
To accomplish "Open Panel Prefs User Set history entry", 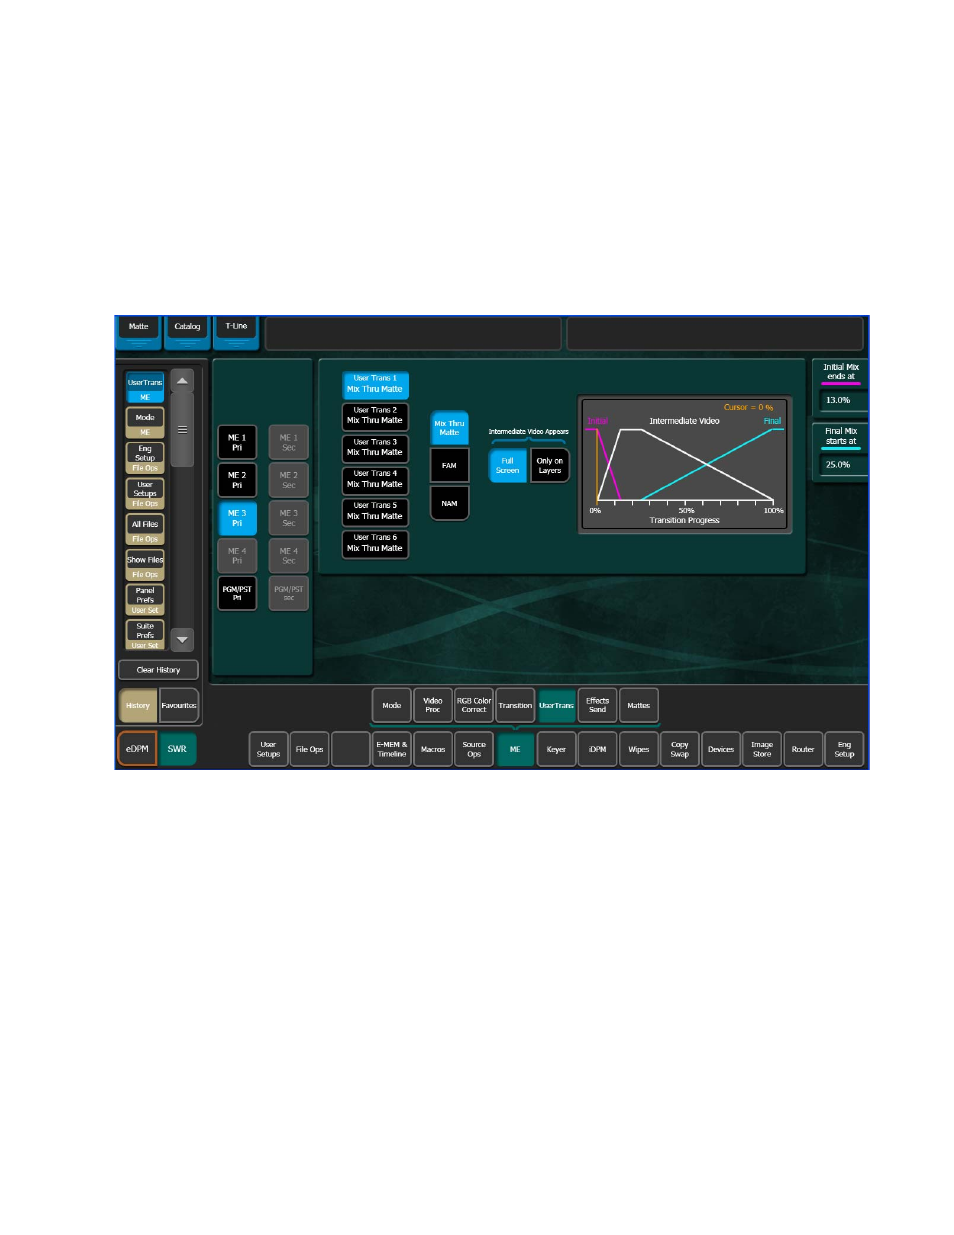I will click(145, 600).
